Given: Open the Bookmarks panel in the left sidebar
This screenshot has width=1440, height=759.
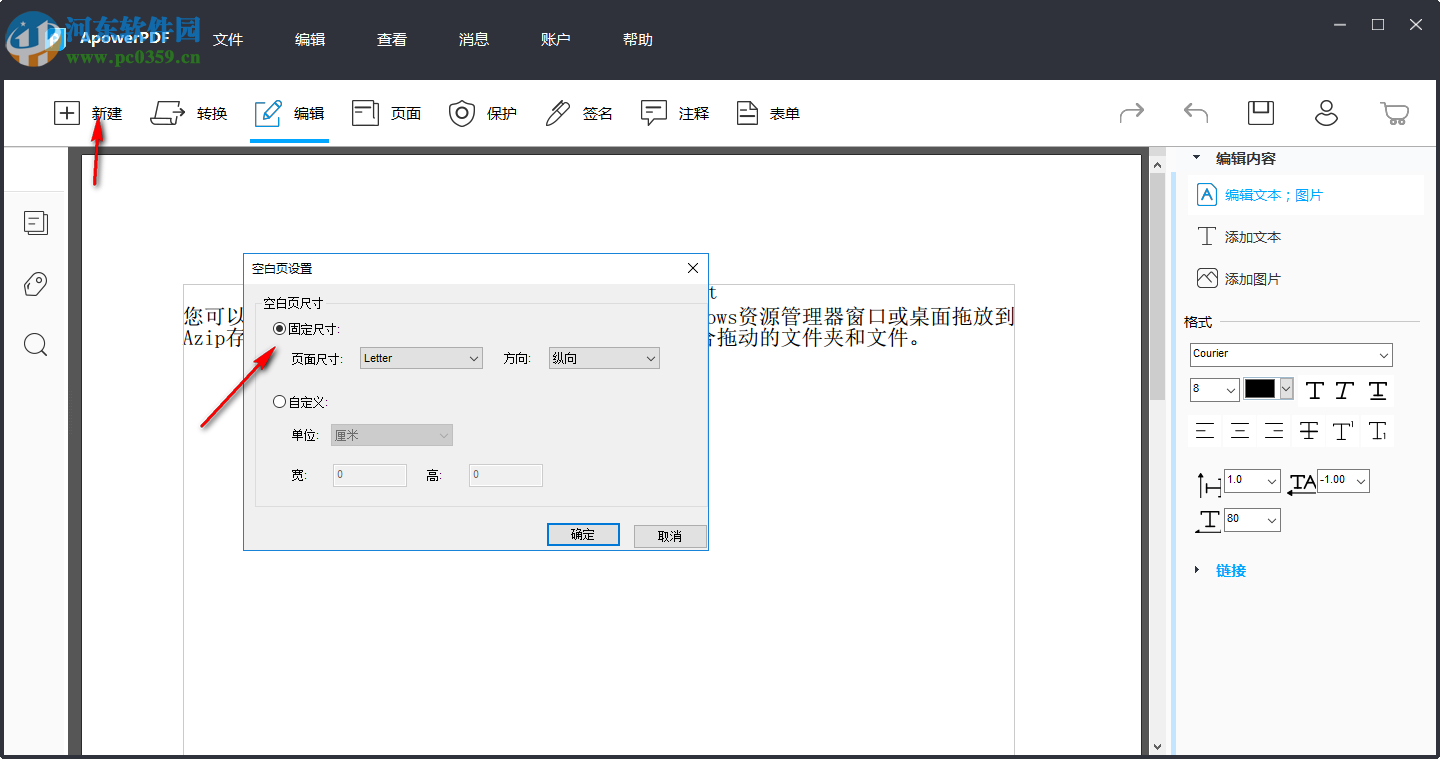Looking at the screenshot, I should pyautogui.click(x=35, y=284).
